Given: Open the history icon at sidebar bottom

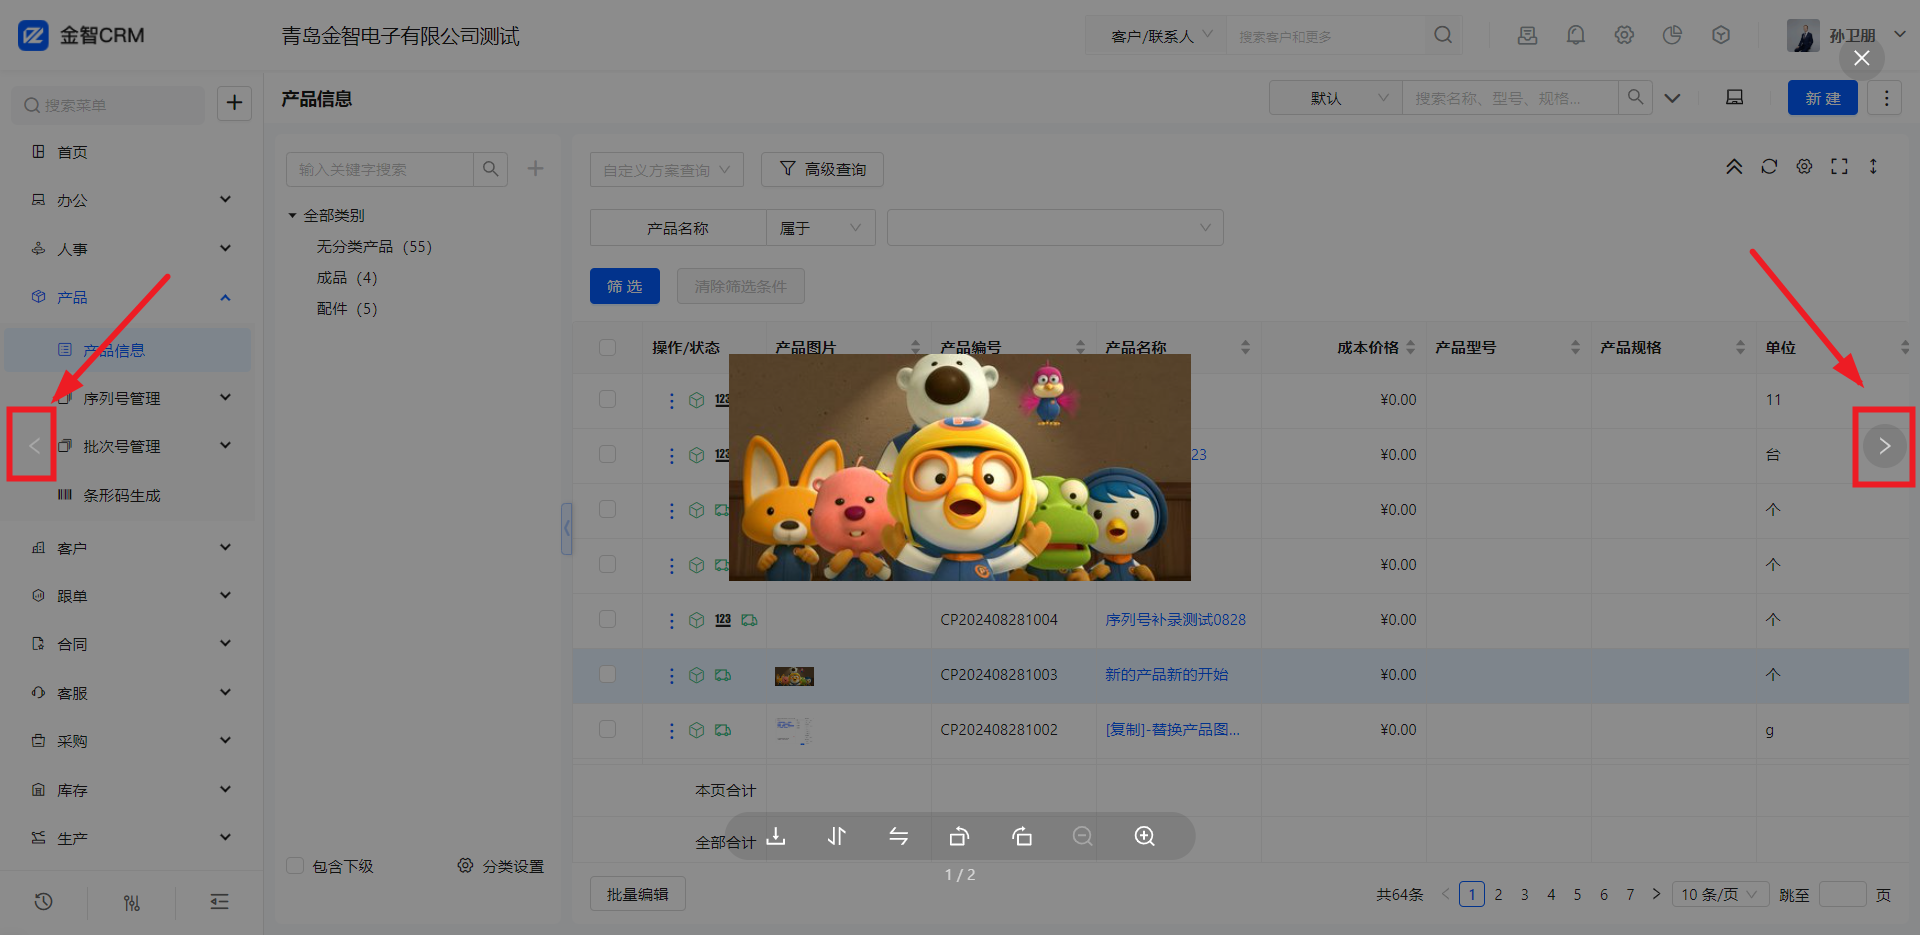Looking at the screenshot, I should click(43, 902).
